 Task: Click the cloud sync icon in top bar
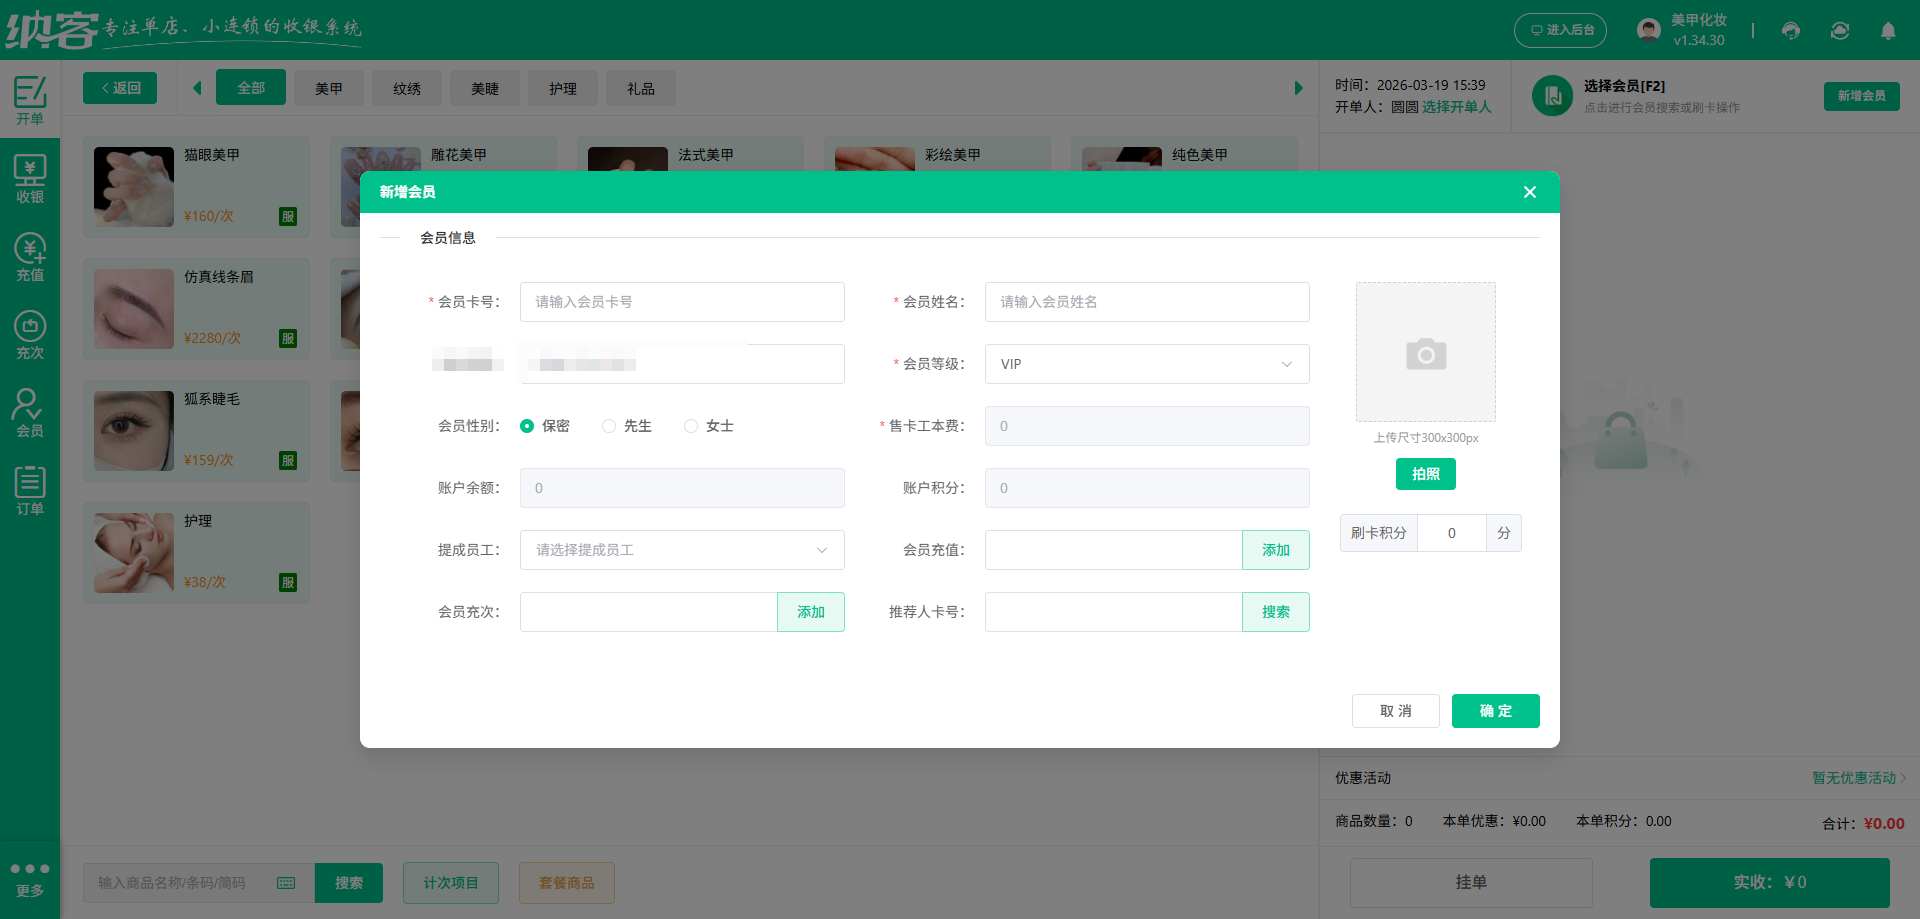(1839, 31)
